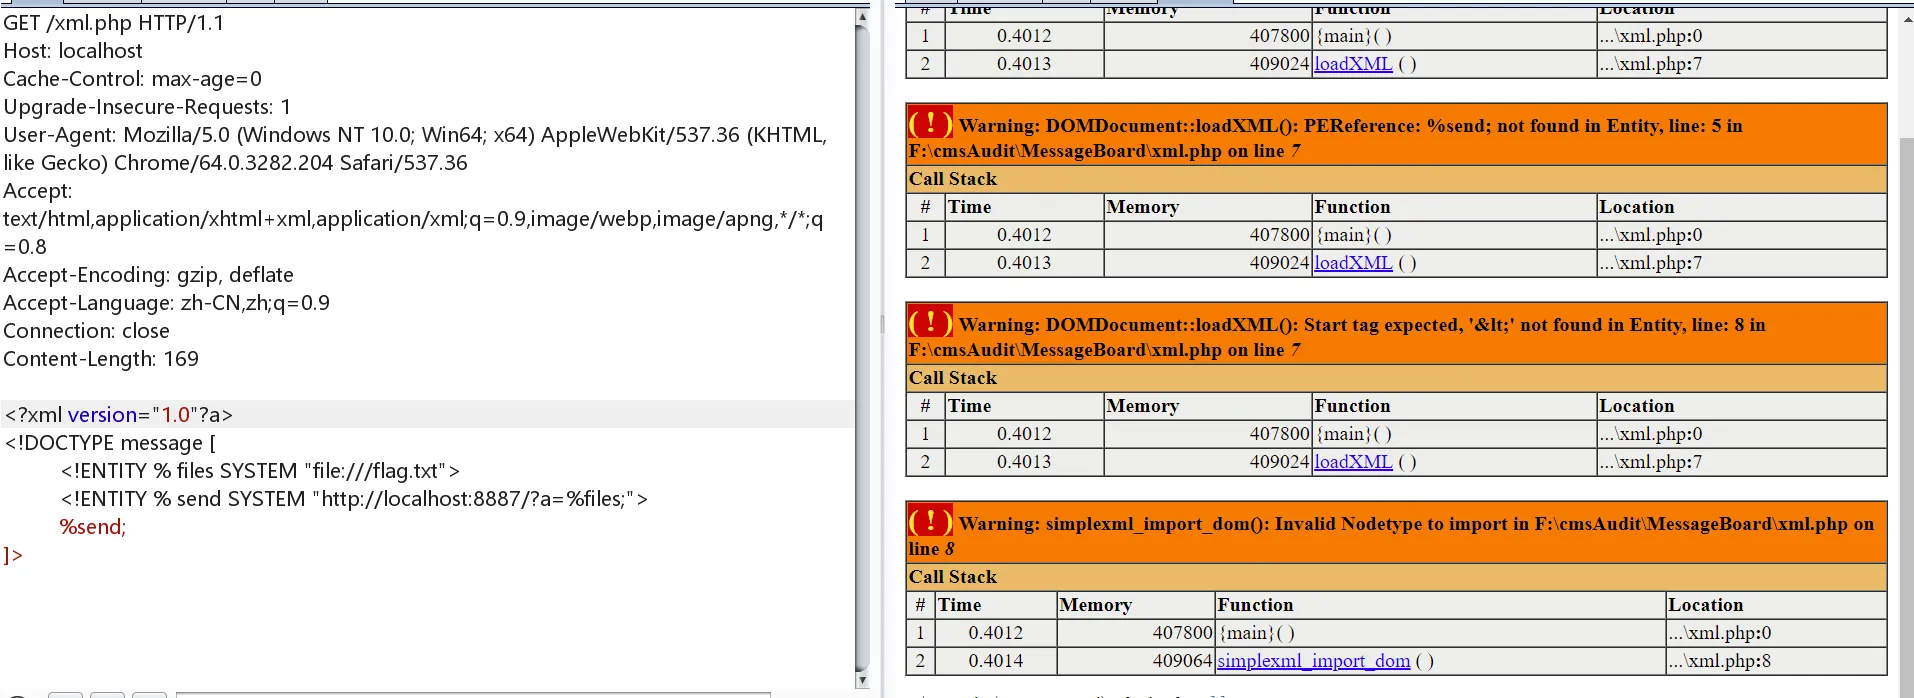
Task: Click the 'Host: localhost' header line
Action: [x=73, y=51]
